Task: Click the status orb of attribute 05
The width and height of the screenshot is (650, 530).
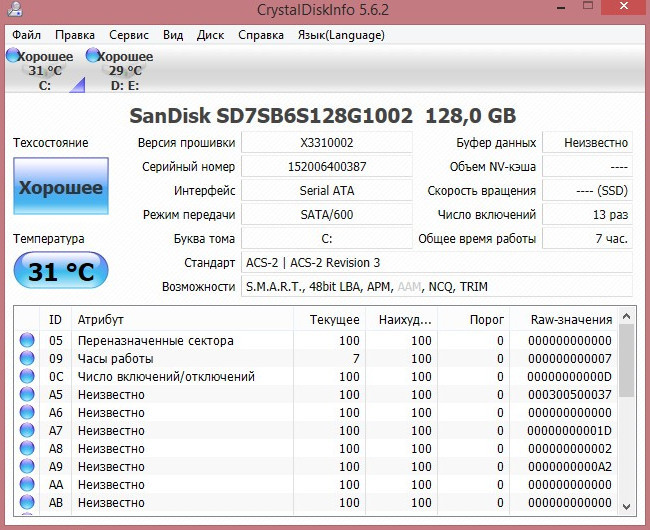Action: (27, 340)
